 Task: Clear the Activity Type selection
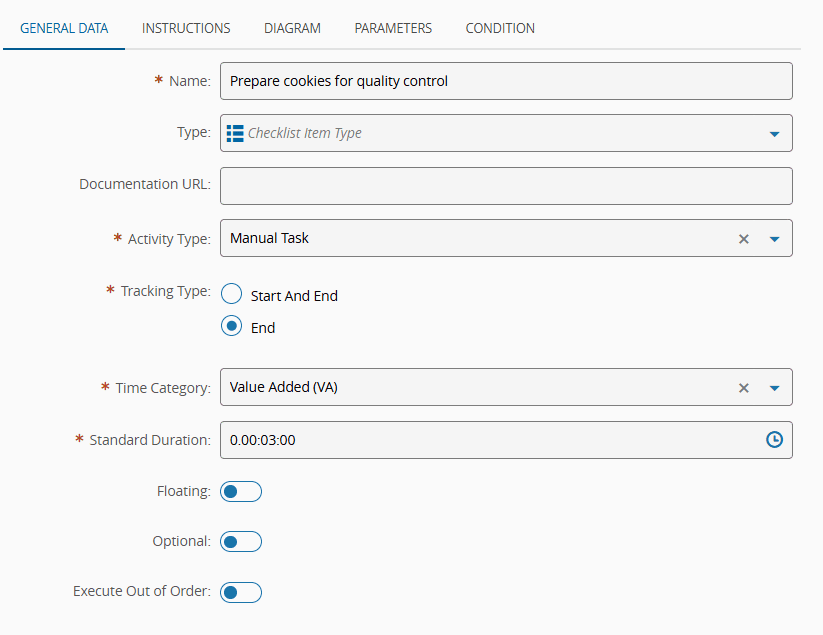pyautogui.click(x=743, y=239)
